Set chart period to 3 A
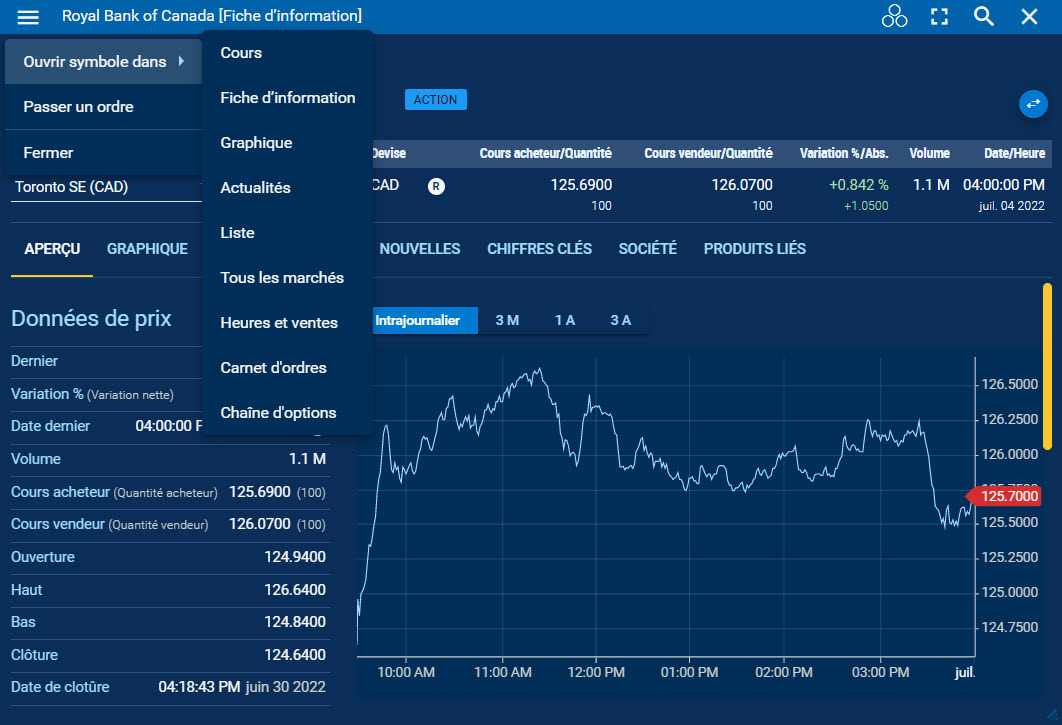Image resolution: width=1062 pixels, height=725 pixels. click(x=621, y=320)
